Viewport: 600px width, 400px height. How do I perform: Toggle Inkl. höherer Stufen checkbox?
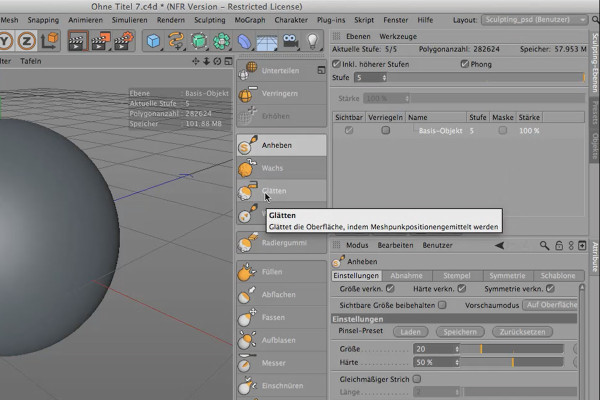pyautogui.click(x=336, y=64)
